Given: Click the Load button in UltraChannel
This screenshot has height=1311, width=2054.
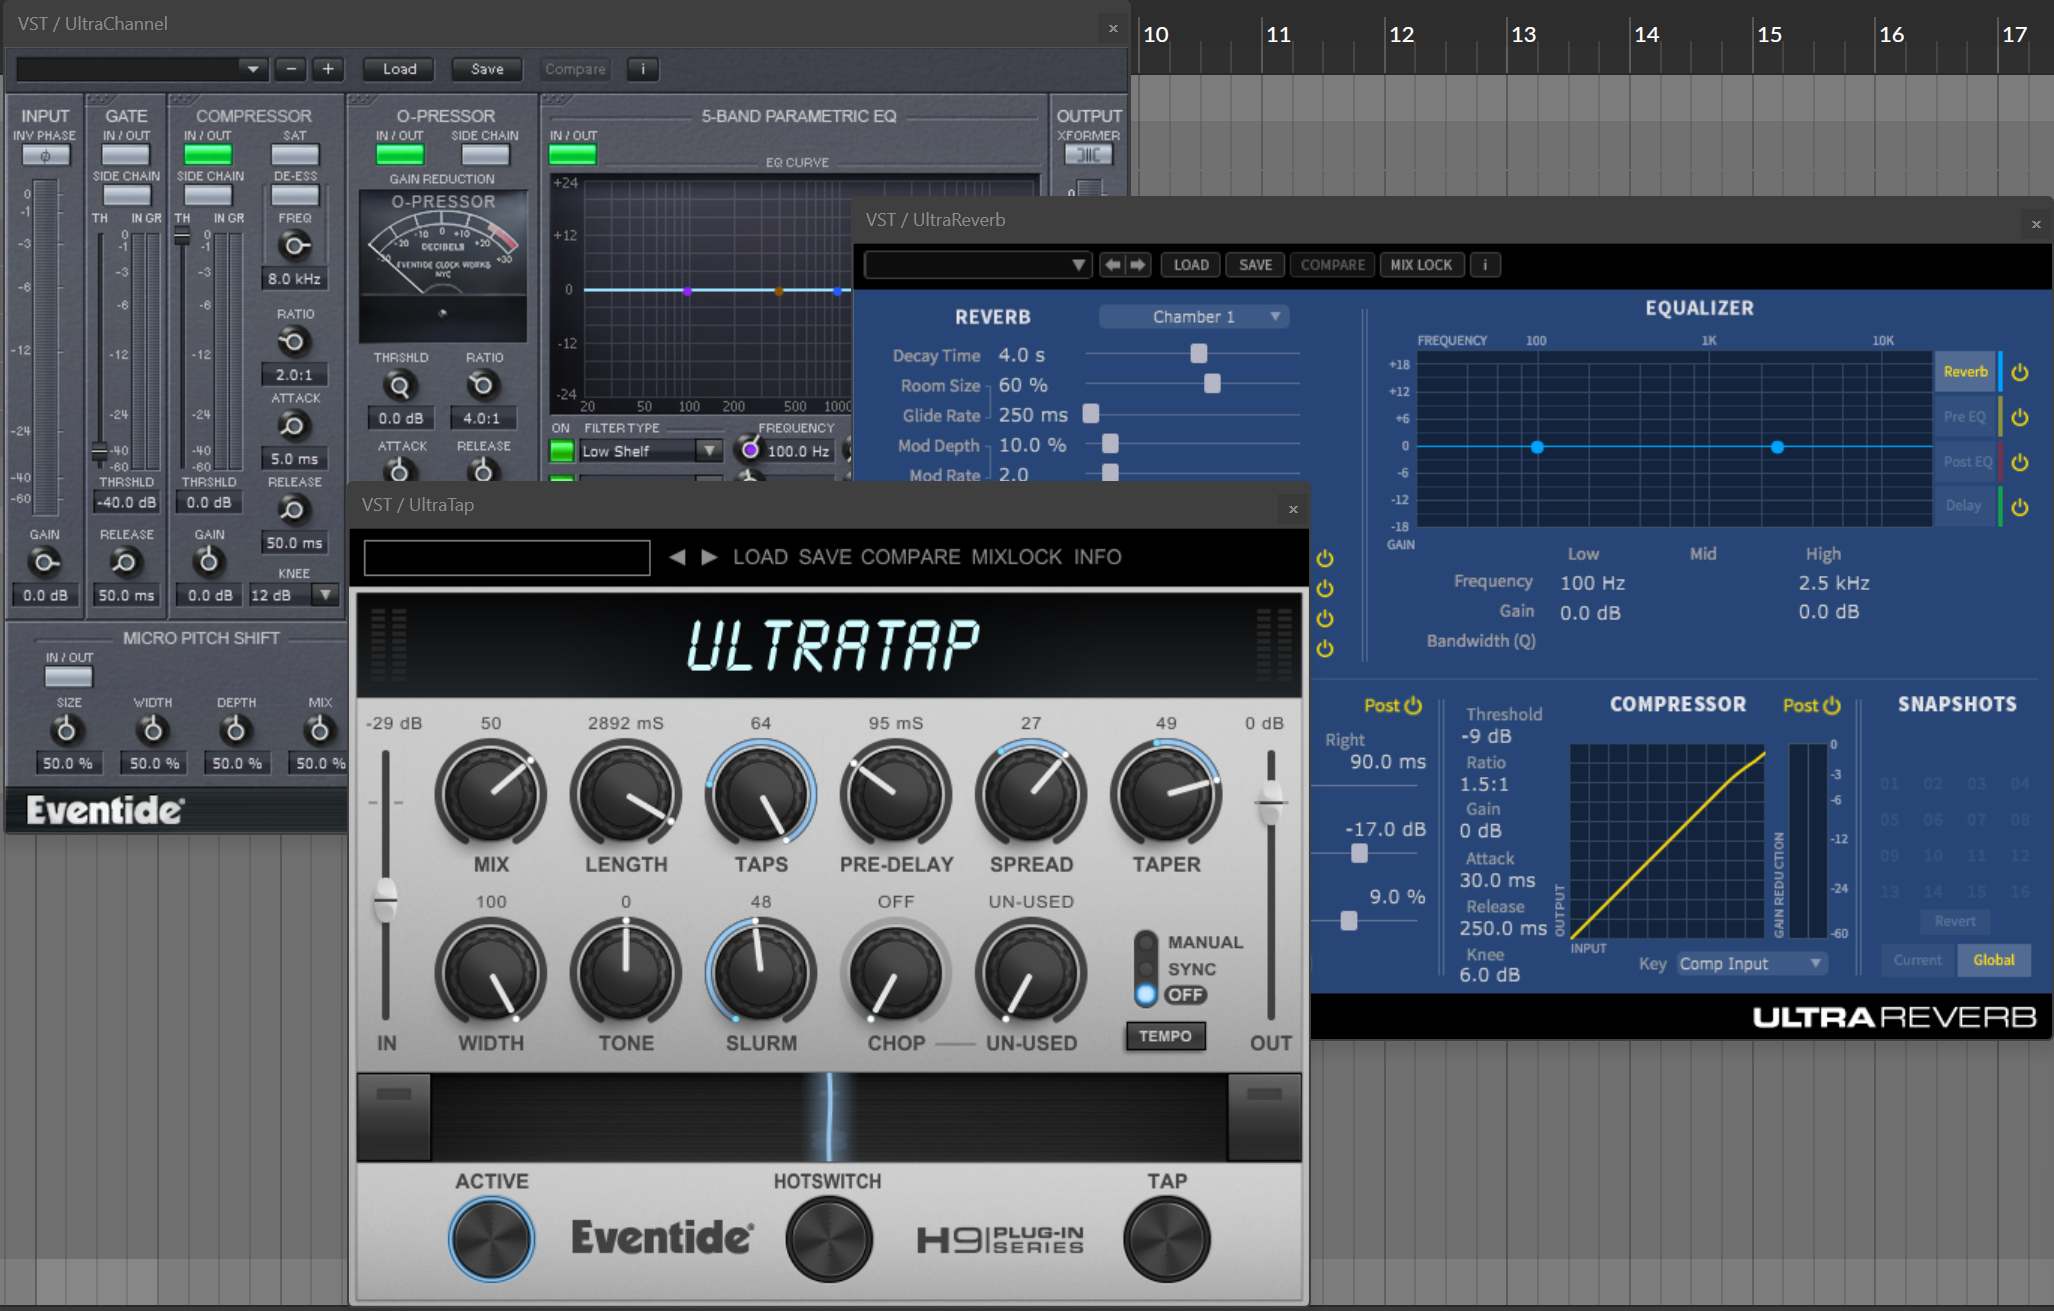Looking at the screenshot, I should click(x=397, y=69).
